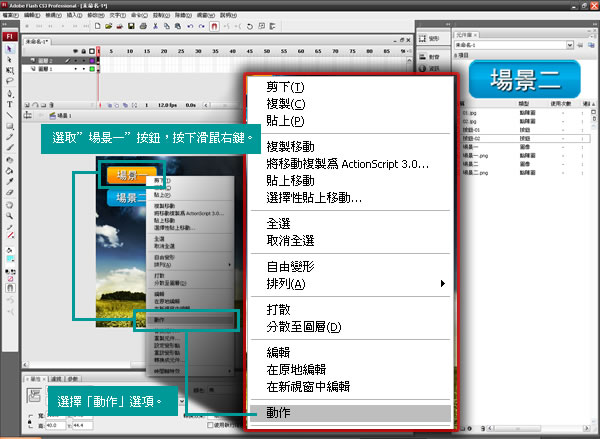
Task: Select the 圖層 1 layer row
Action: [x=60, y=69]
